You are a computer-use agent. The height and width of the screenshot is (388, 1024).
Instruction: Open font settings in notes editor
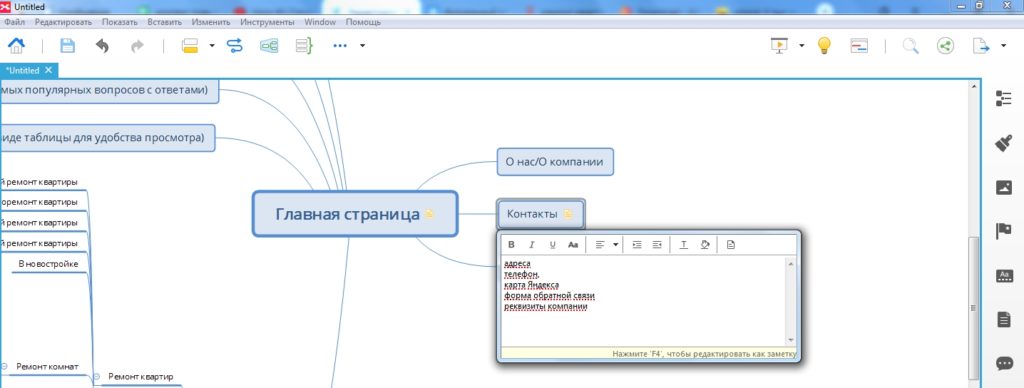coord(573,244)
